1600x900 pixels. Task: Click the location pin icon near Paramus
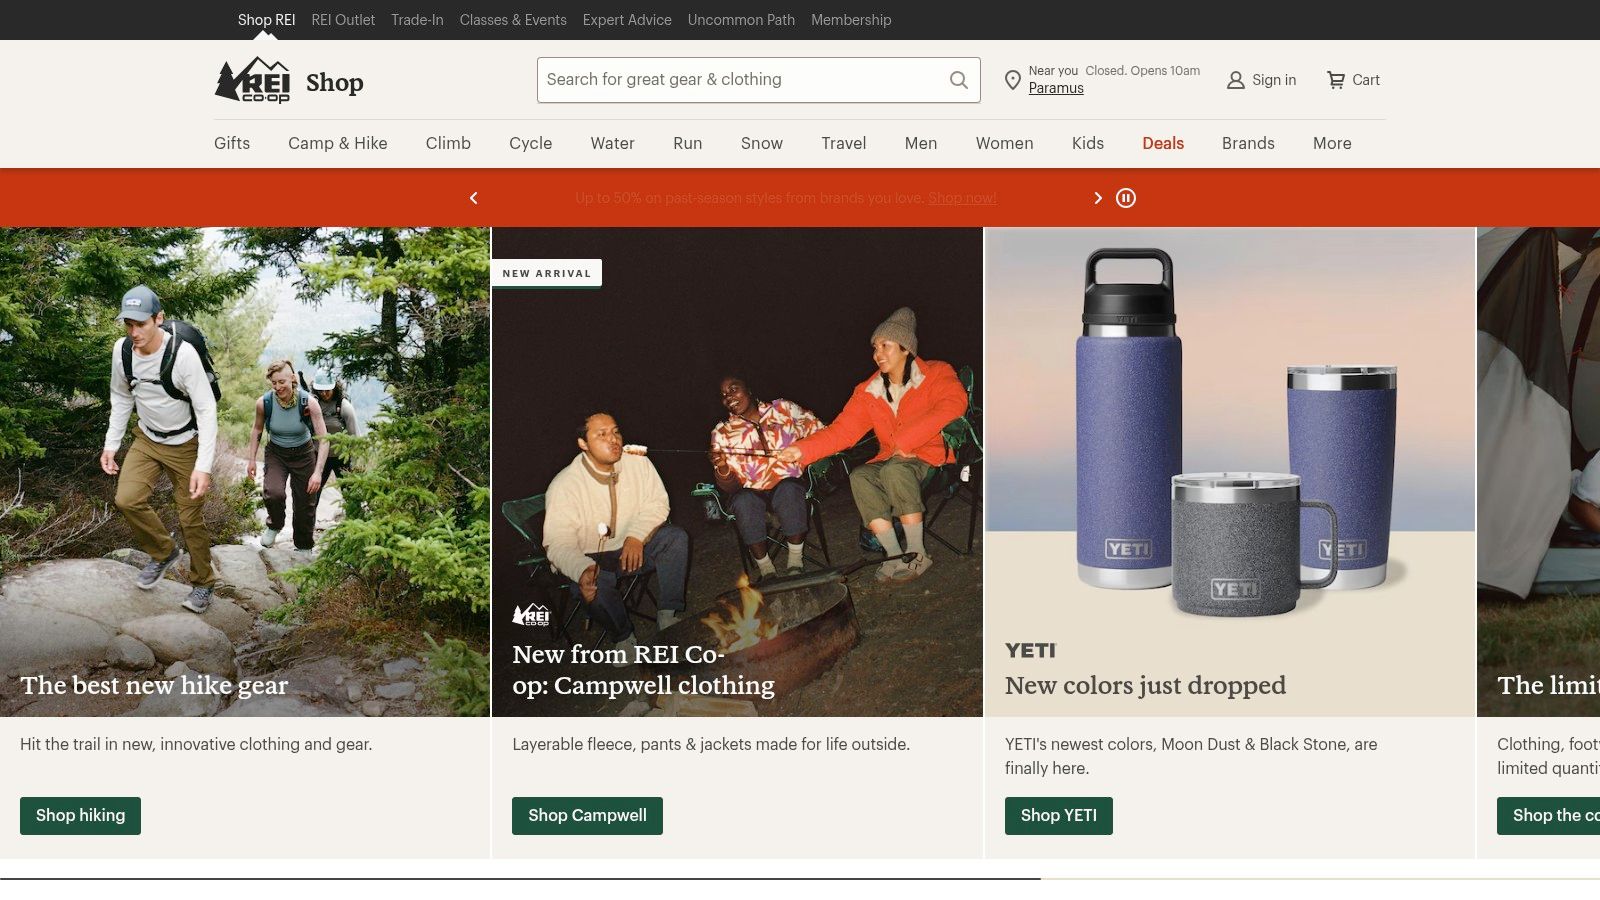1013,80
